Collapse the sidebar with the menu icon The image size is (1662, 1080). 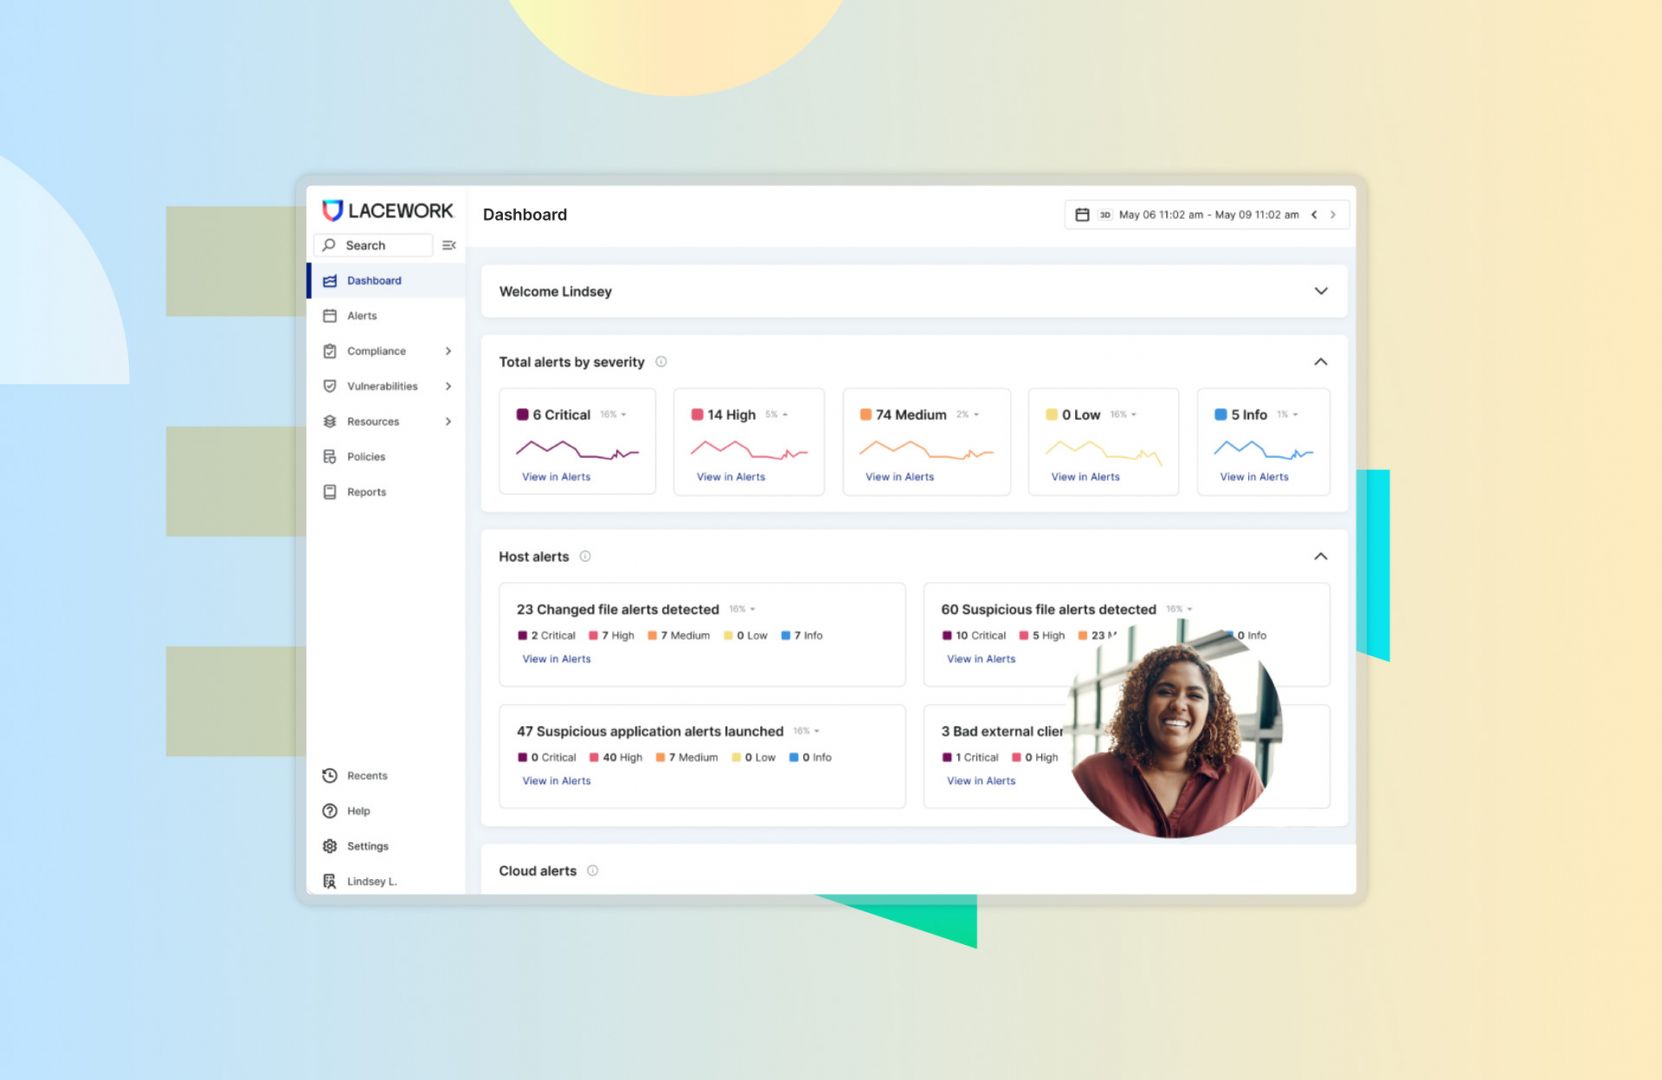(449, 245)
